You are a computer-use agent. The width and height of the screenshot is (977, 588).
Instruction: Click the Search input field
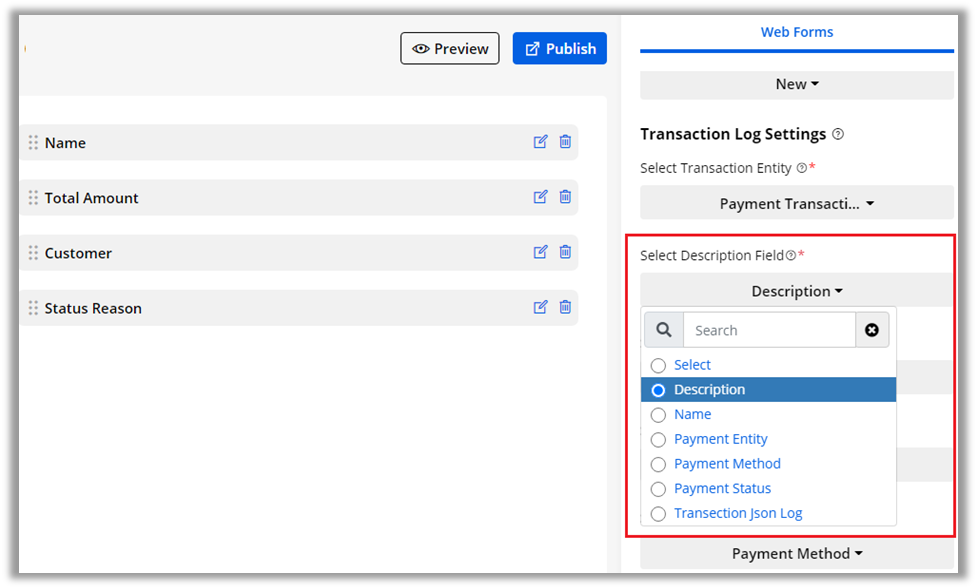pos(768,330)
